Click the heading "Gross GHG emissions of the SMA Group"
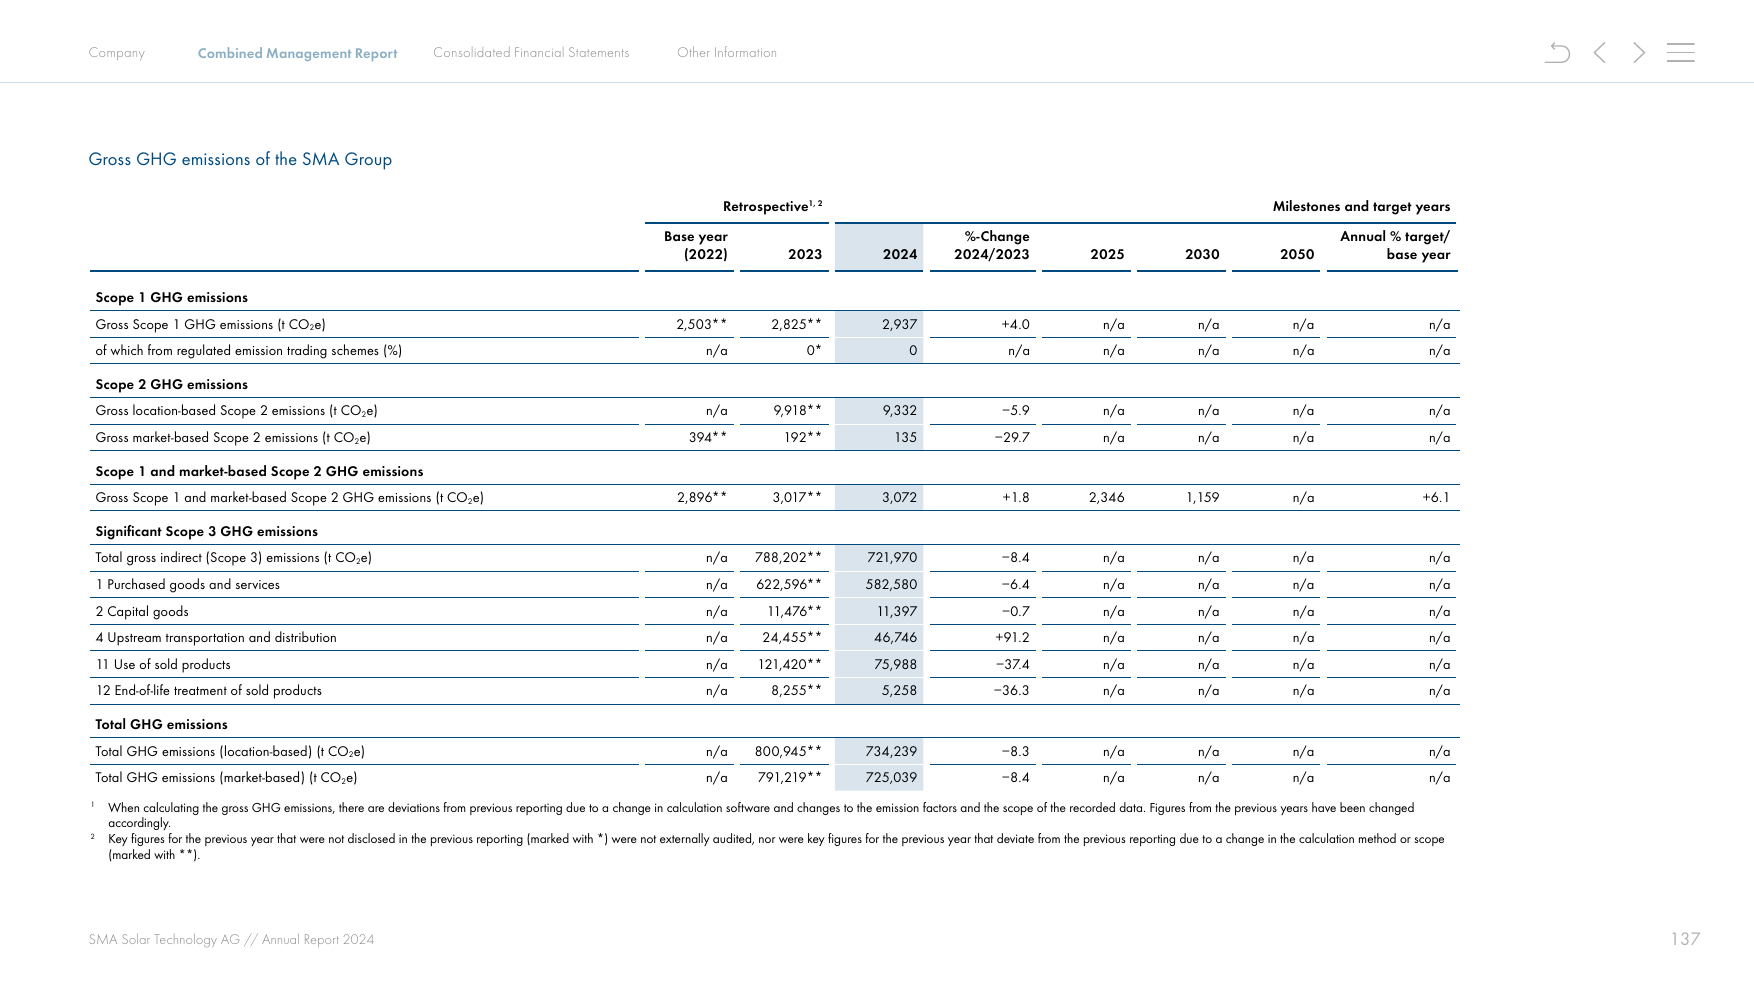 pos(240,160)
